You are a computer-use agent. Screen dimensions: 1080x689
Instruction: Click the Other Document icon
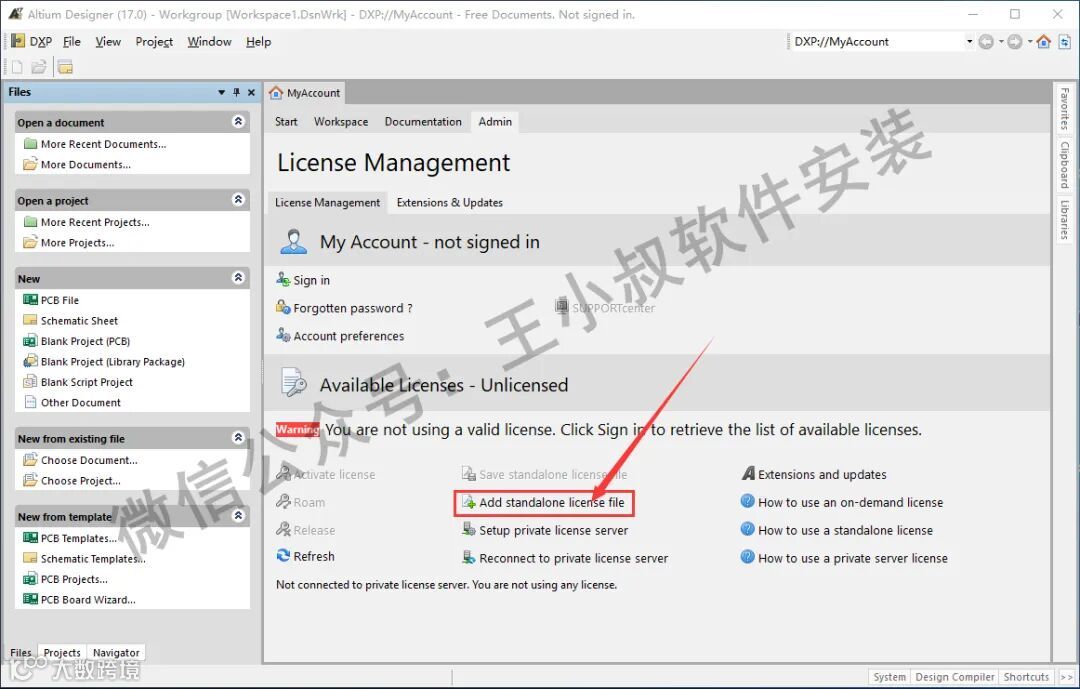click(30, 402)
